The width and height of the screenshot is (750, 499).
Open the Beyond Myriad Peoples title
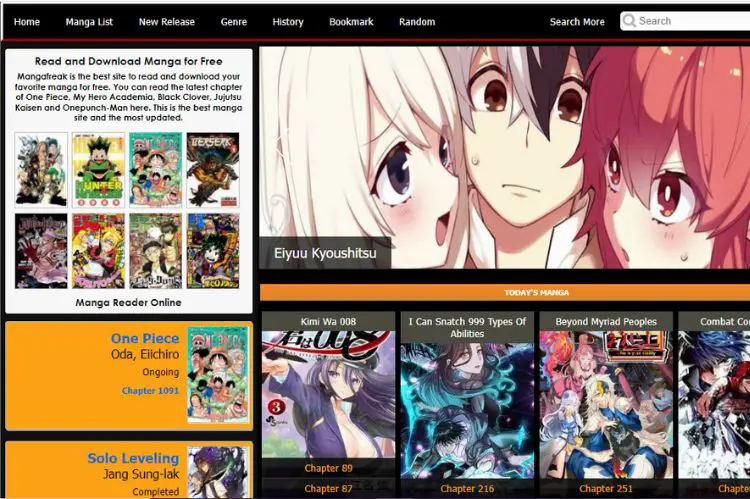[x=606, y=322]
